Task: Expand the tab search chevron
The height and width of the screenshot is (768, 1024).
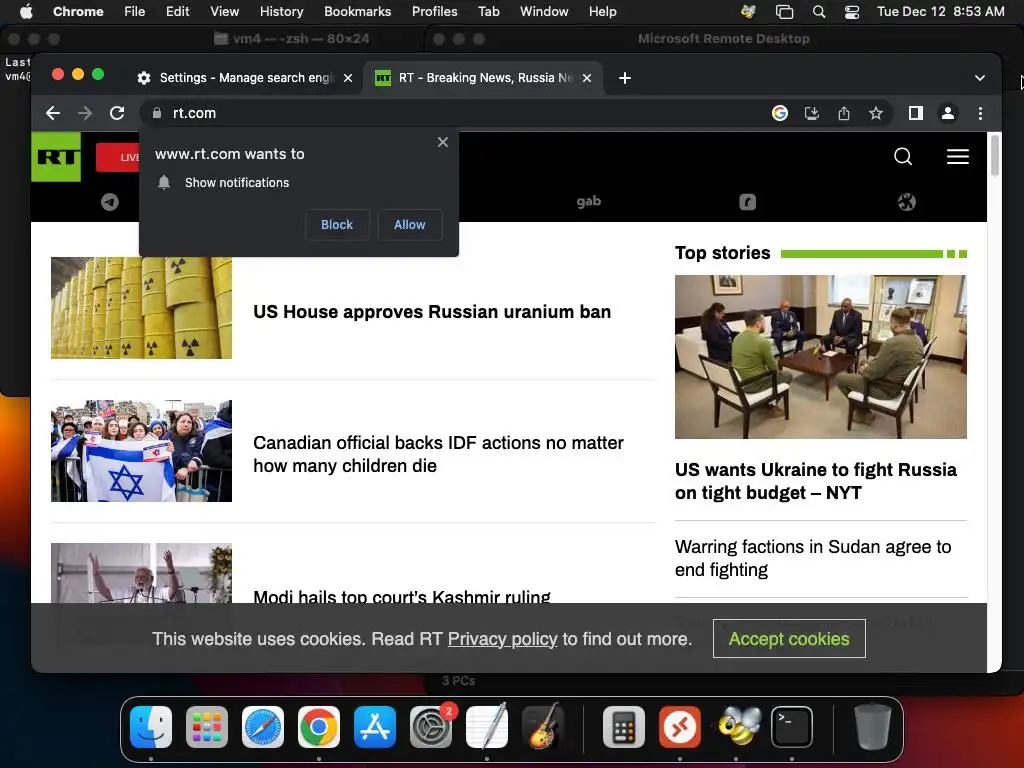Action: 980,78
